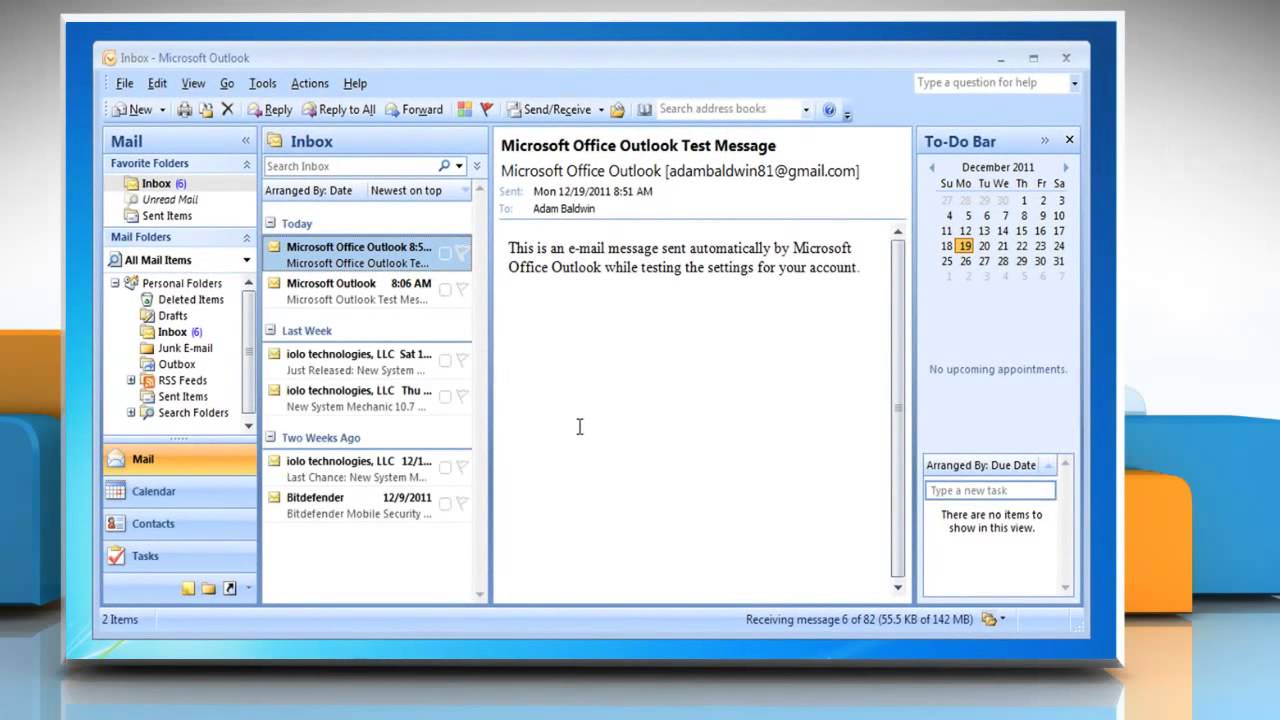Screen dimensions: 1280x720
Task: Minimize the Mail navigation pane chevron
Action: pyautogui.click(x=246, y=141)
